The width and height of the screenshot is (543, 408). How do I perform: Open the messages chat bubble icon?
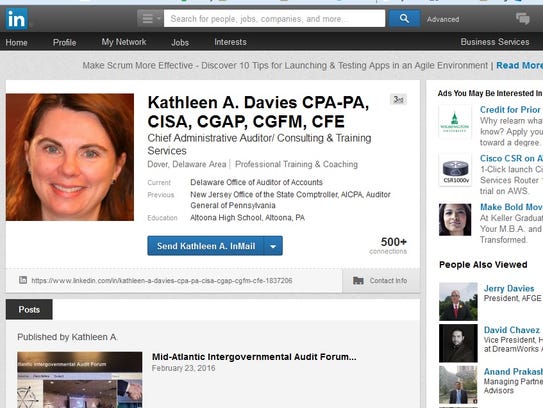(x=523, y=18)
